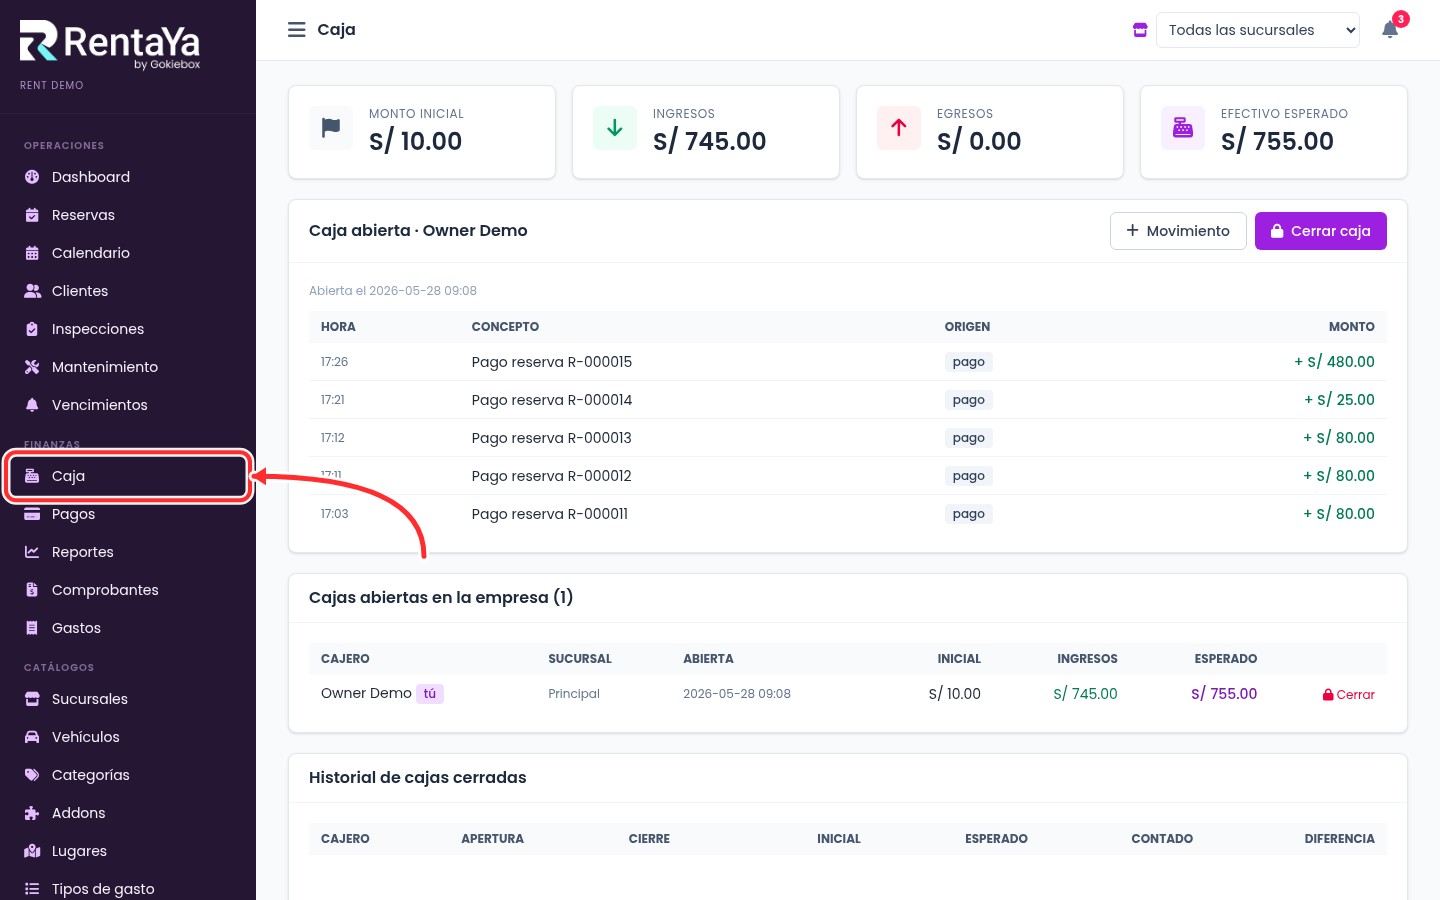Screen dimensions: 1440x900
Task: Click the RentaYa logo
Action: click(x=110, y=45)
